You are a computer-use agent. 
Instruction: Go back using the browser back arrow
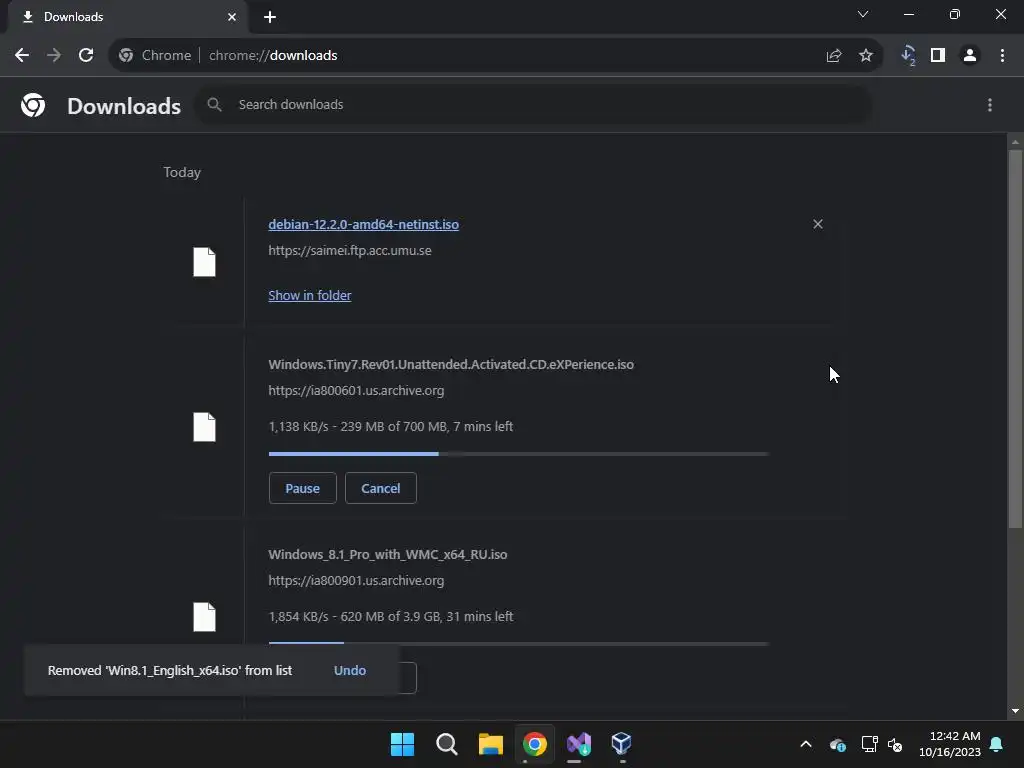22,56
